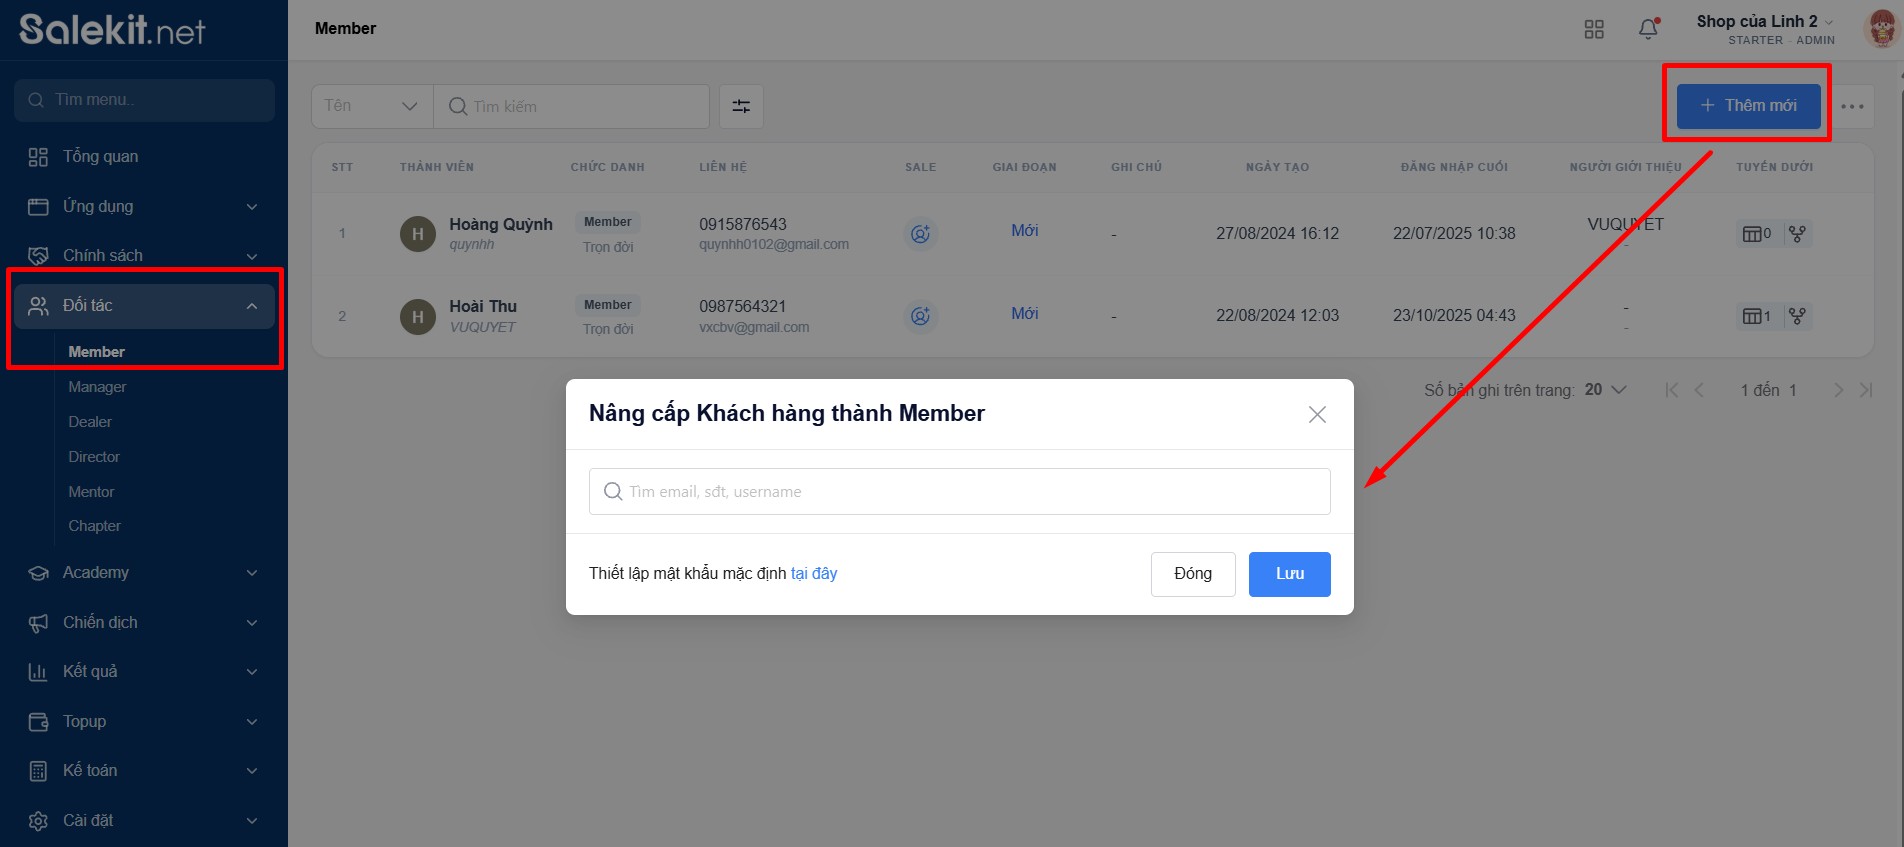Open the Tên search field dropdown

[x=371, y=106]
